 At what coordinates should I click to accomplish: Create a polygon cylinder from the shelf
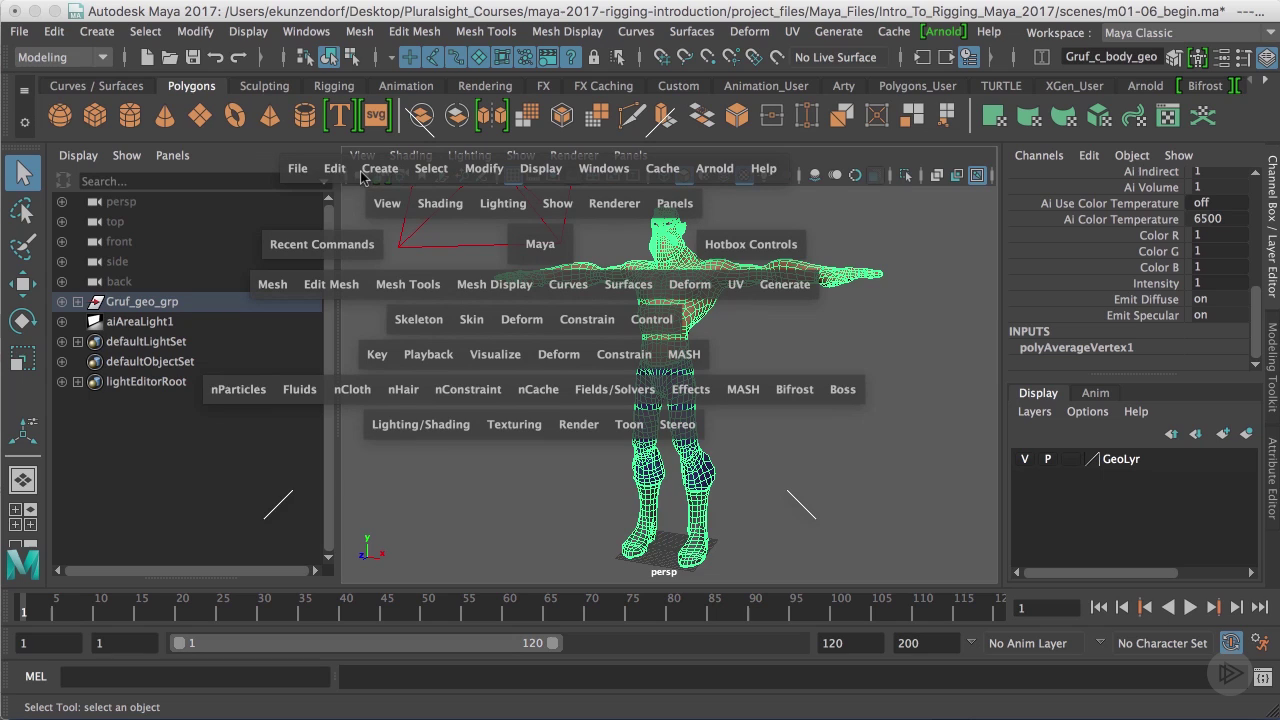coord(130,116)
